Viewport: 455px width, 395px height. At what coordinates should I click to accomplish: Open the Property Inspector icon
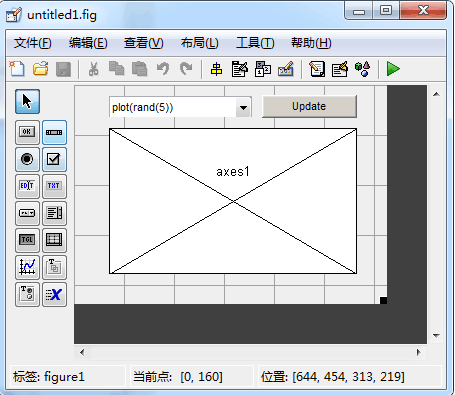(340, 69)
